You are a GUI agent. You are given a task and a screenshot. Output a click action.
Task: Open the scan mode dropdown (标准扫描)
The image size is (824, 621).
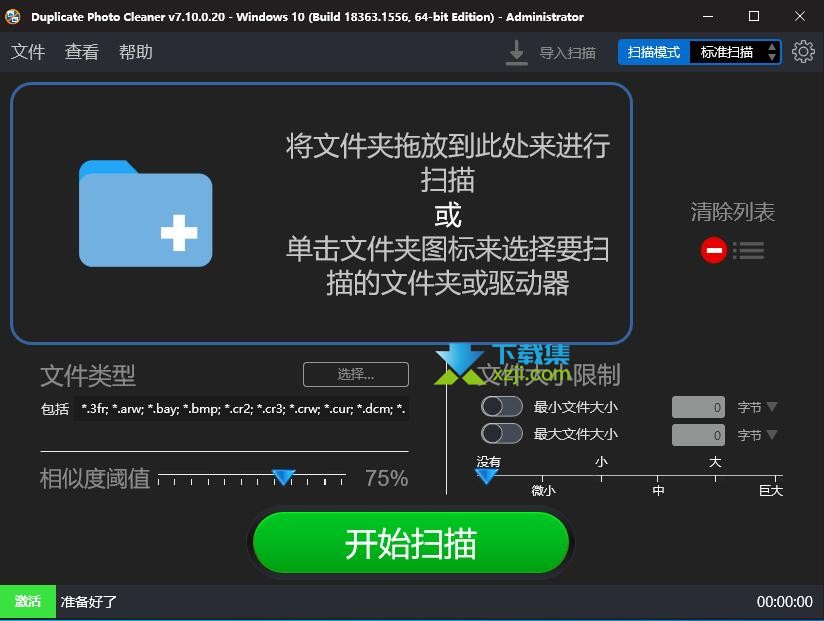[x=738, y=52]
